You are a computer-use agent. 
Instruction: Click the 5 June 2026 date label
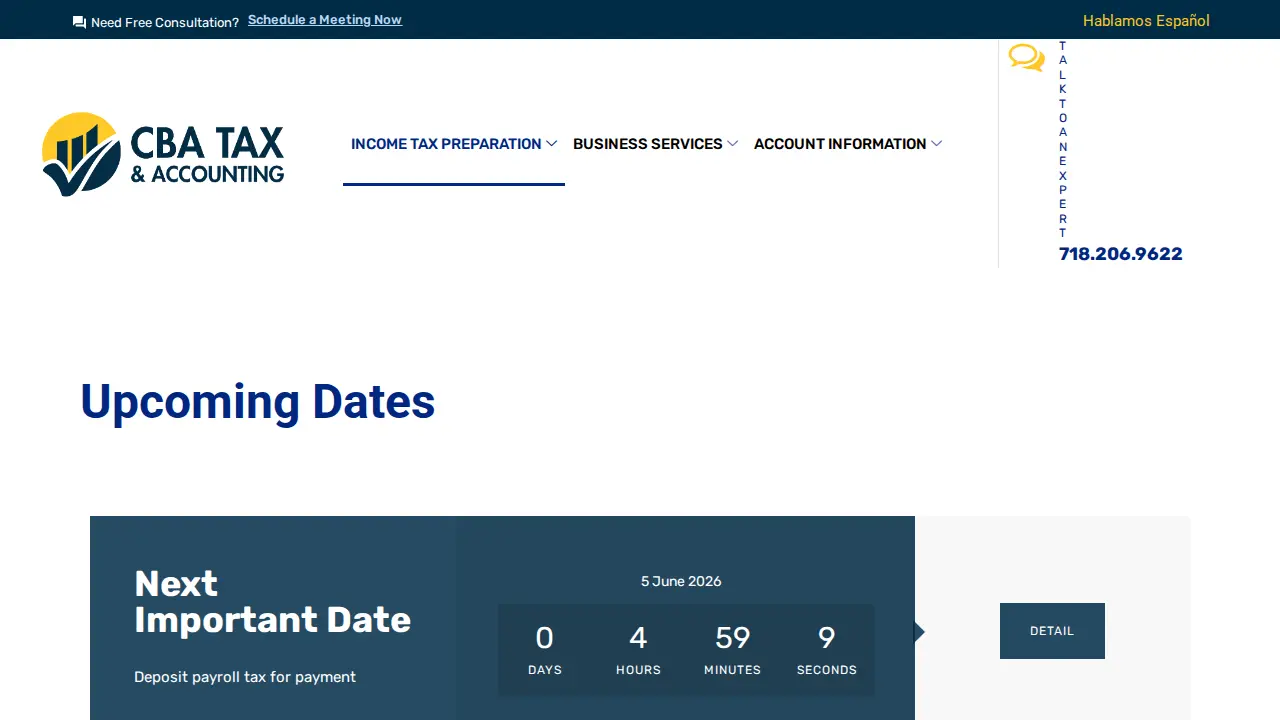point(681,581)
